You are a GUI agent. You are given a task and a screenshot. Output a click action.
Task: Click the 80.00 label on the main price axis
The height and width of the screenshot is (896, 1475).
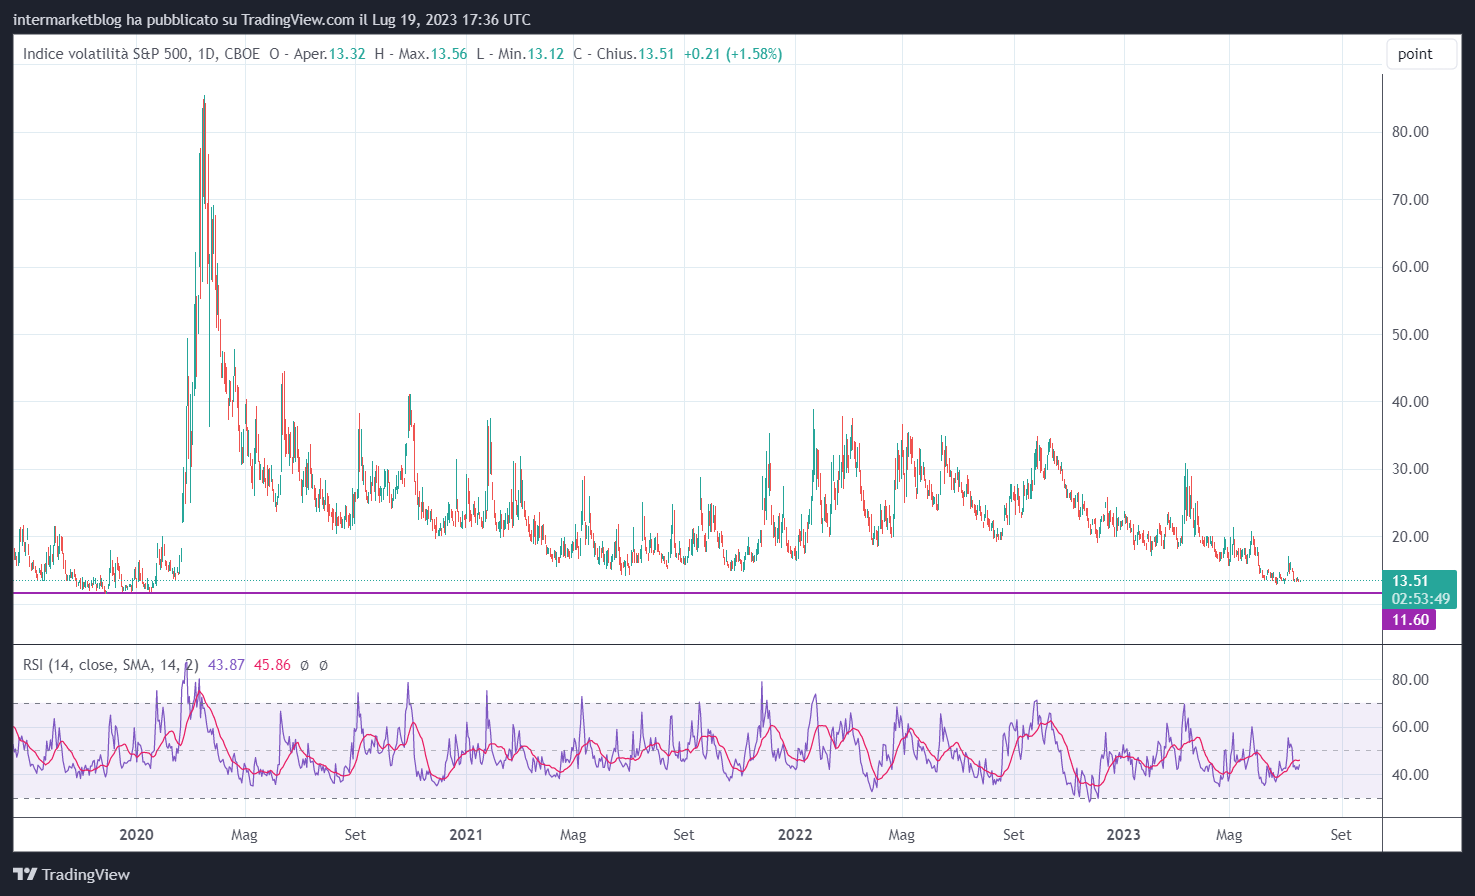(1410, 132)
